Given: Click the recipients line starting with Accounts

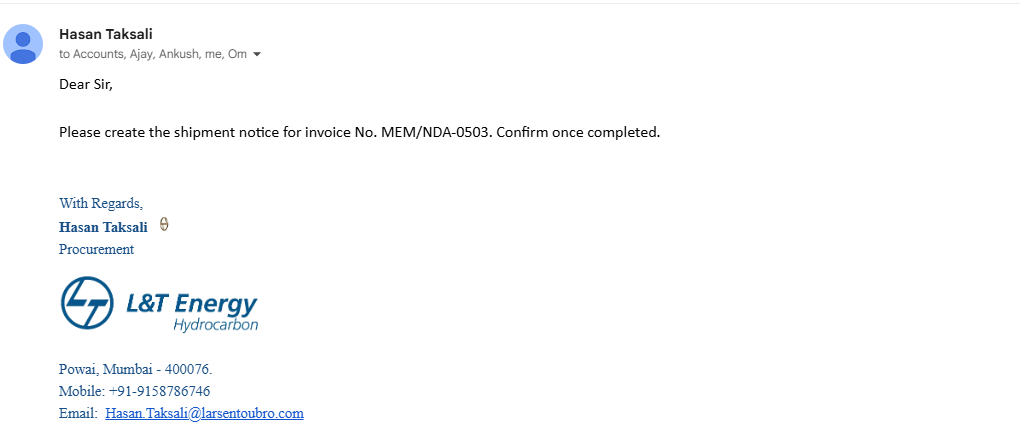Looking at the screenshot, I should (153, 55).
